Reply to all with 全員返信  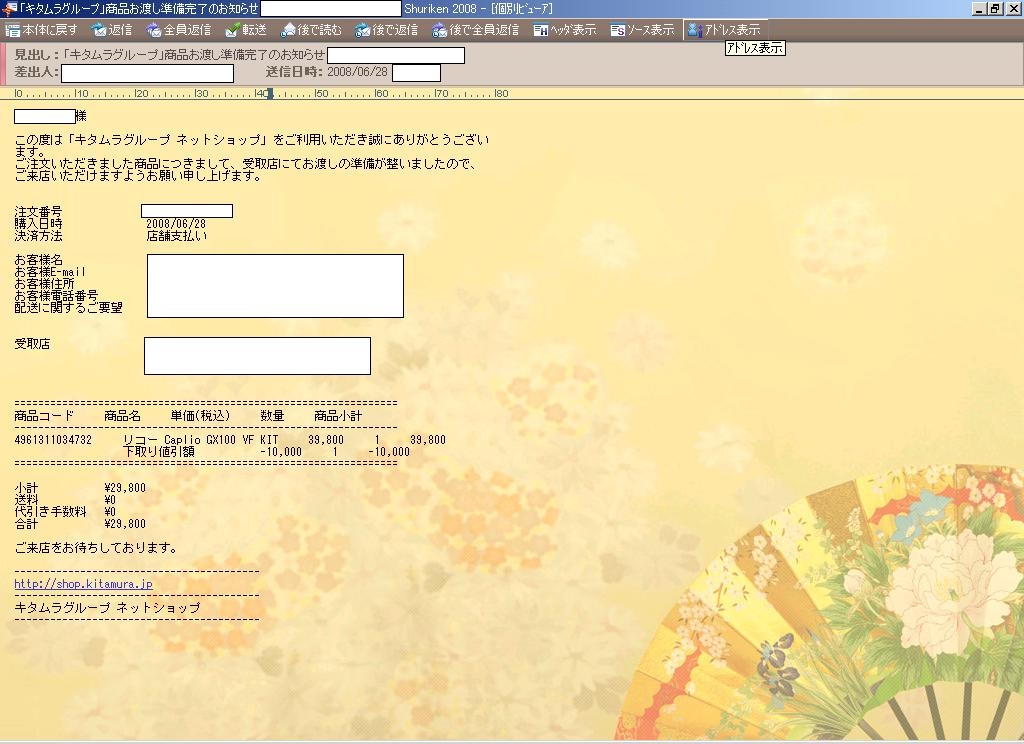tap(179, 30)
